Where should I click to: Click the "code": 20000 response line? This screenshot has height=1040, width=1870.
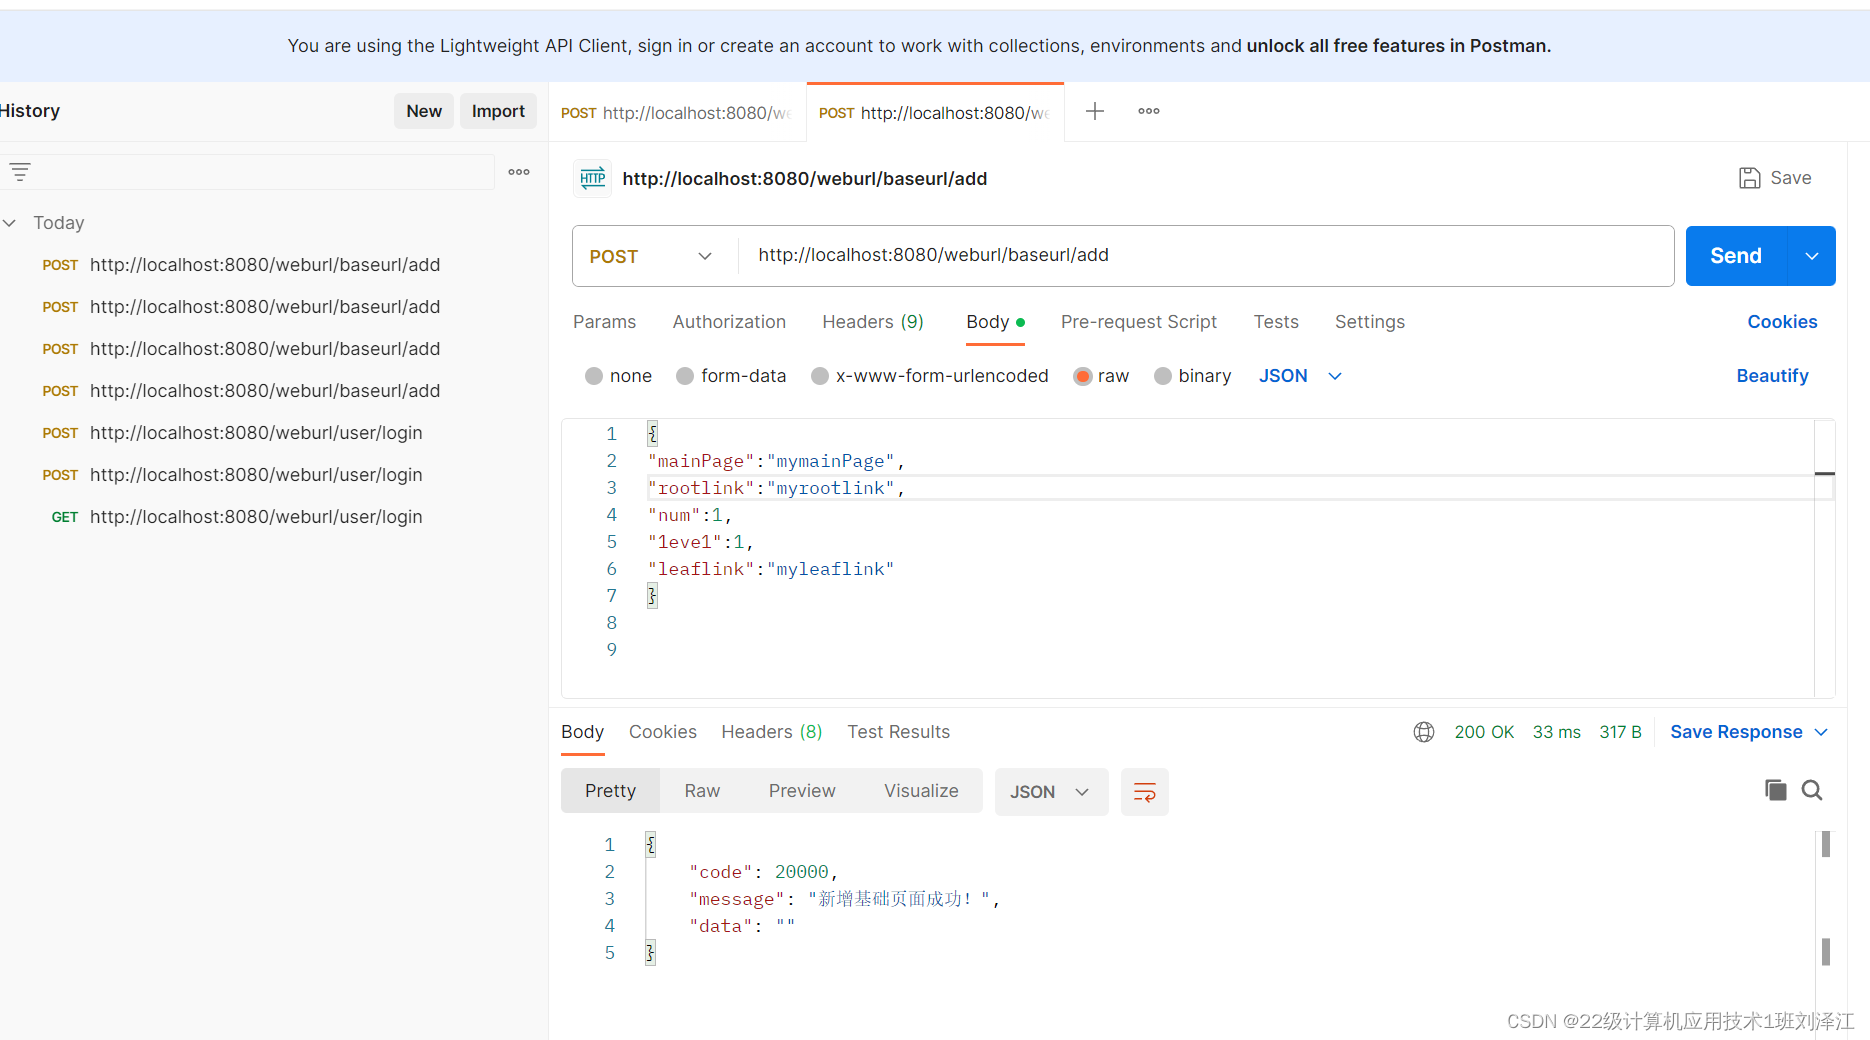coord(763,872)
